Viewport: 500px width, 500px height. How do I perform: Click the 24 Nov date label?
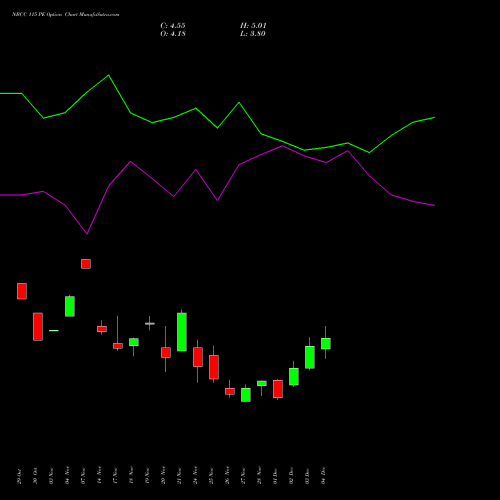point(195,475)
